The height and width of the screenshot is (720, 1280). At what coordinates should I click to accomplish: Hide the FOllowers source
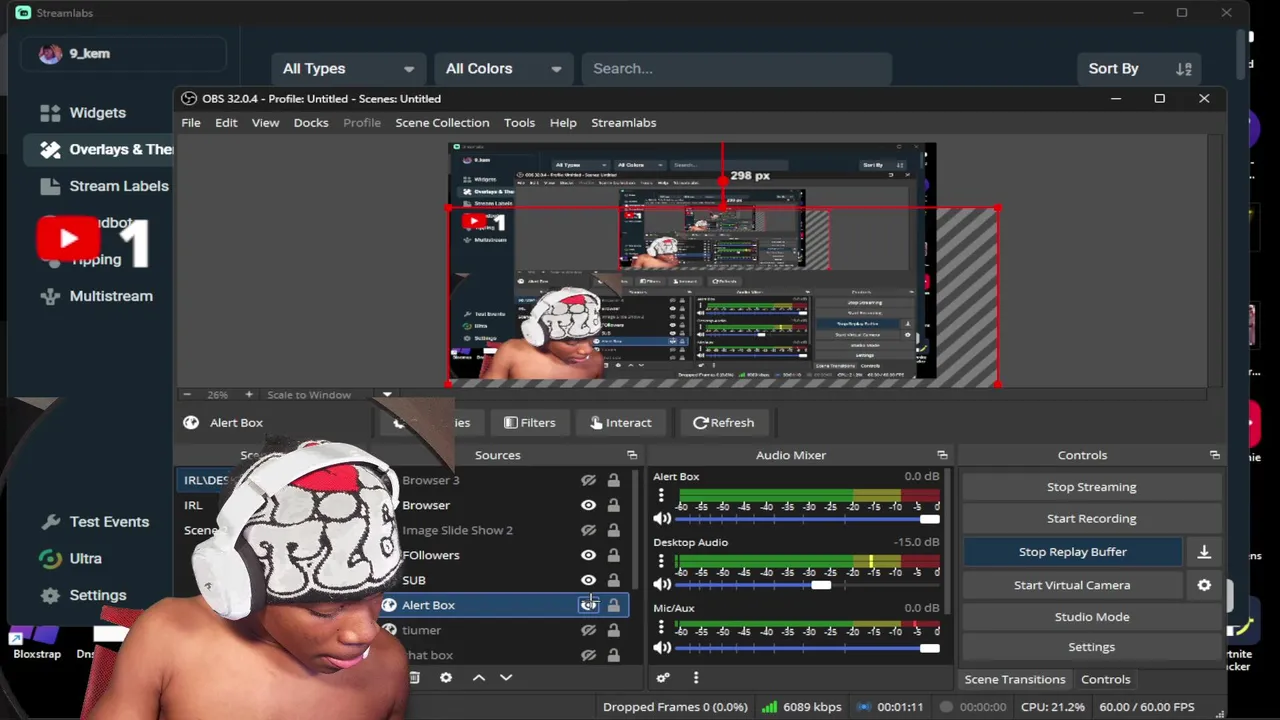coord(588,556)
